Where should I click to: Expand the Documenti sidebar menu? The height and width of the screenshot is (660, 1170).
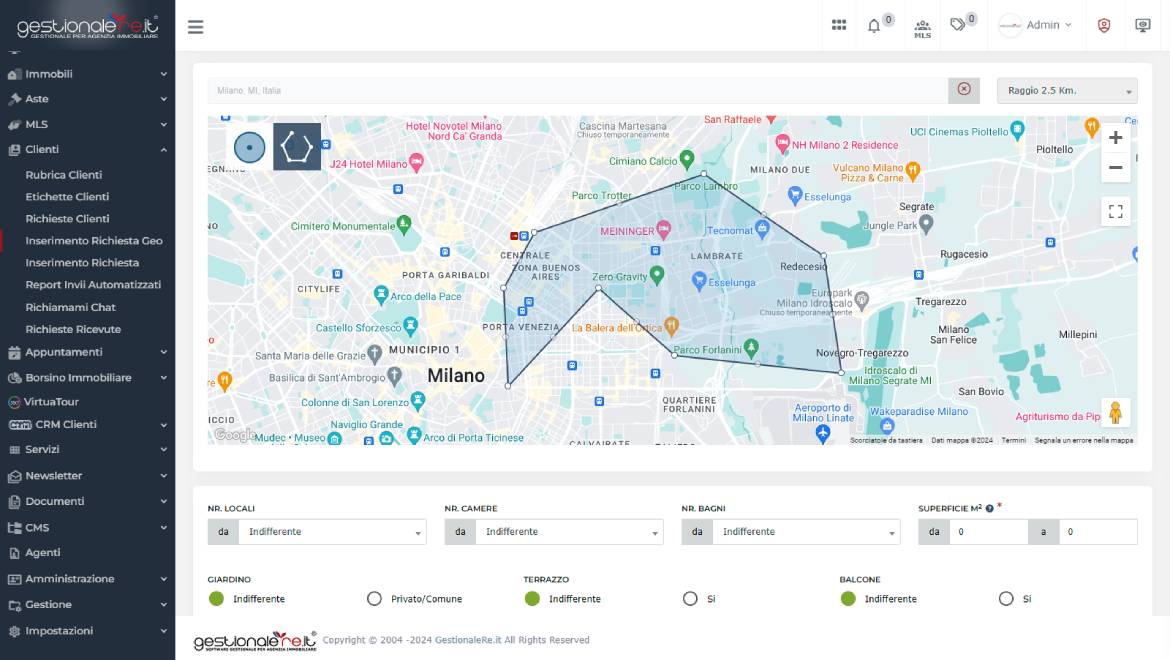pyautogui.click(x=87, y=501)
